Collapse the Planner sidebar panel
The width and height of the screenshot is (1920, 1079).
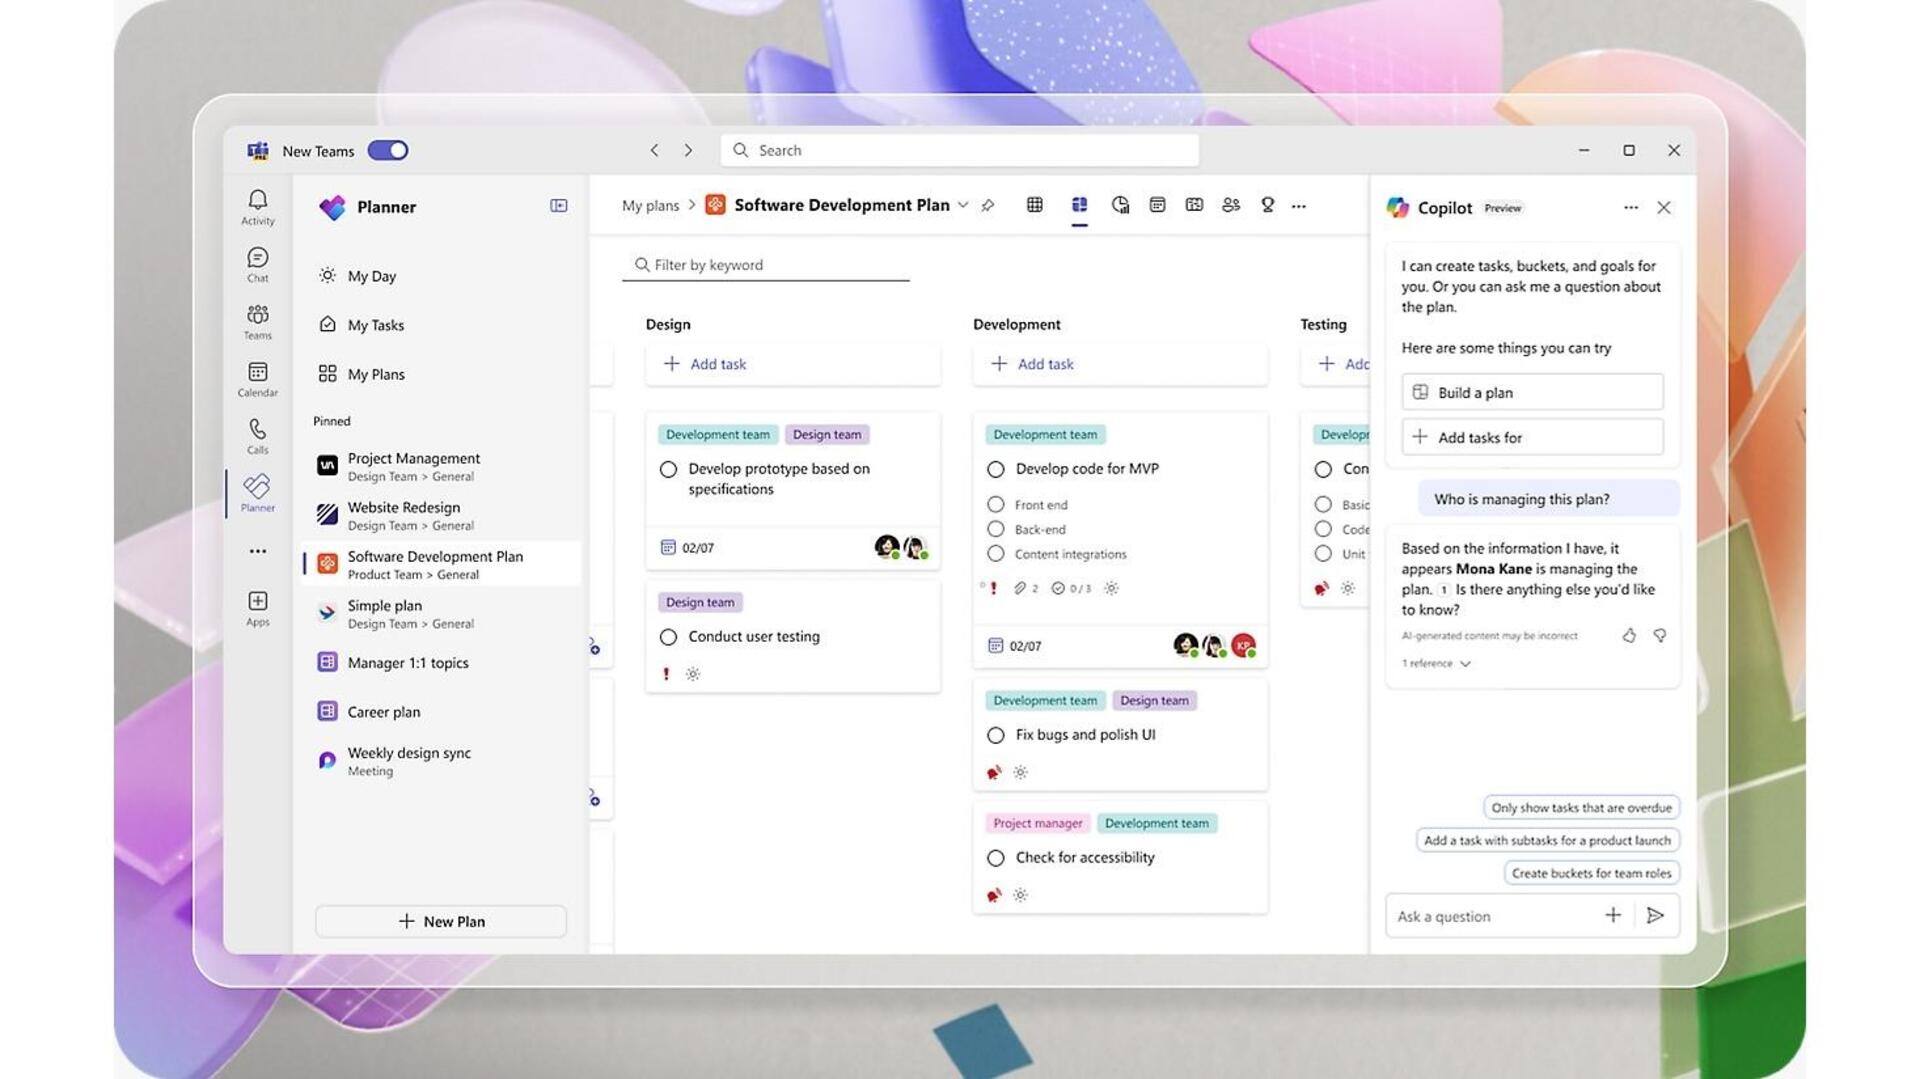pyautogui.click(x=559, y=206)
